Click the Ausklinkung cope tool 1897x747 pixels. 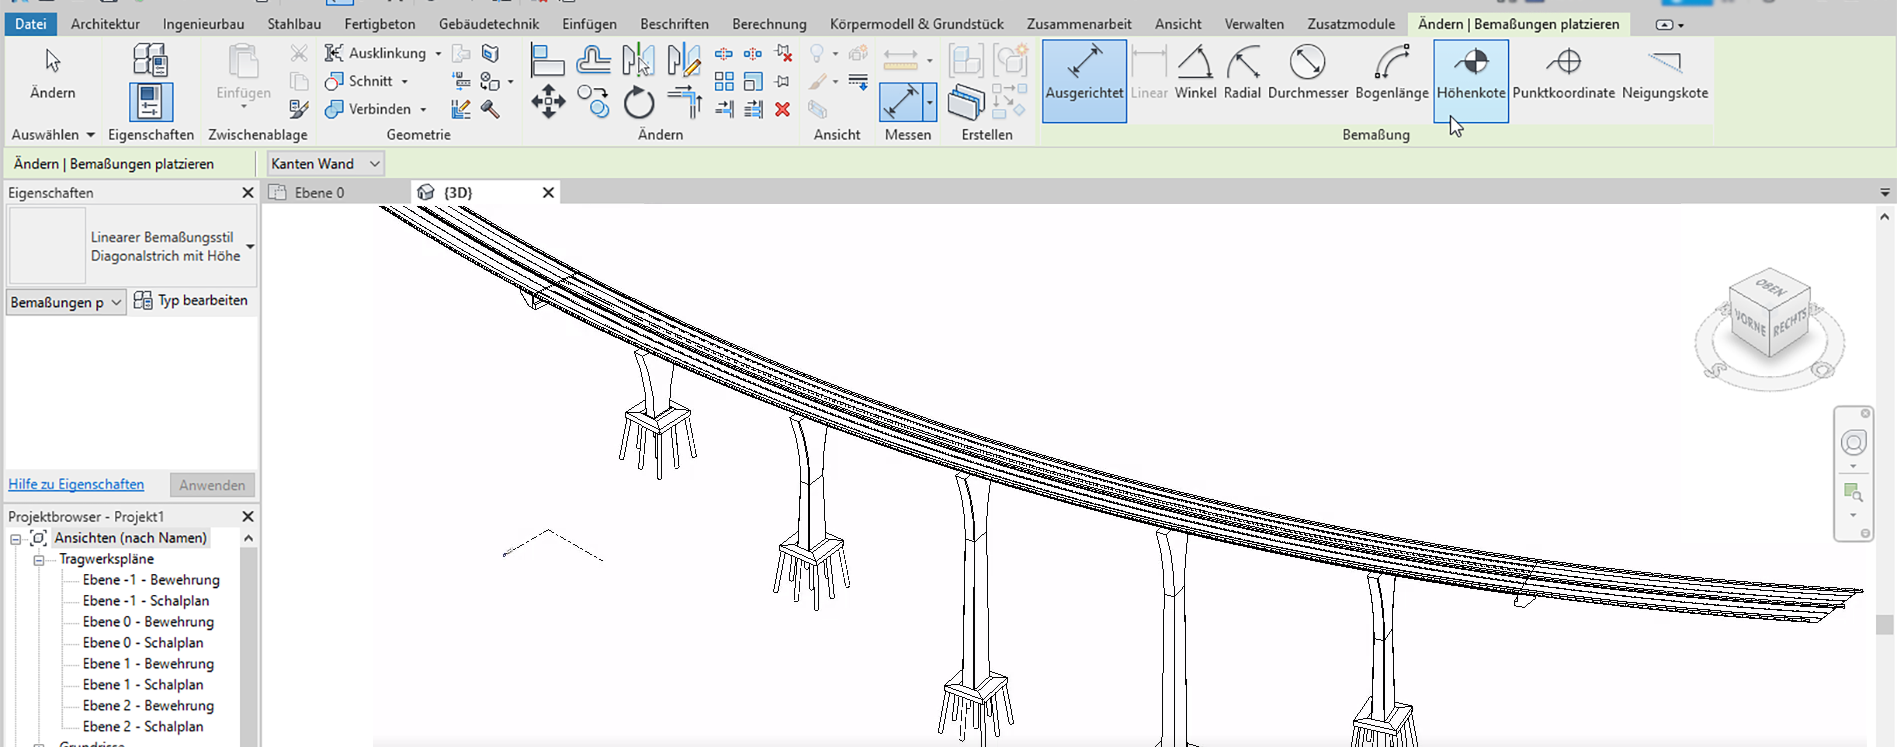(376, 53)
